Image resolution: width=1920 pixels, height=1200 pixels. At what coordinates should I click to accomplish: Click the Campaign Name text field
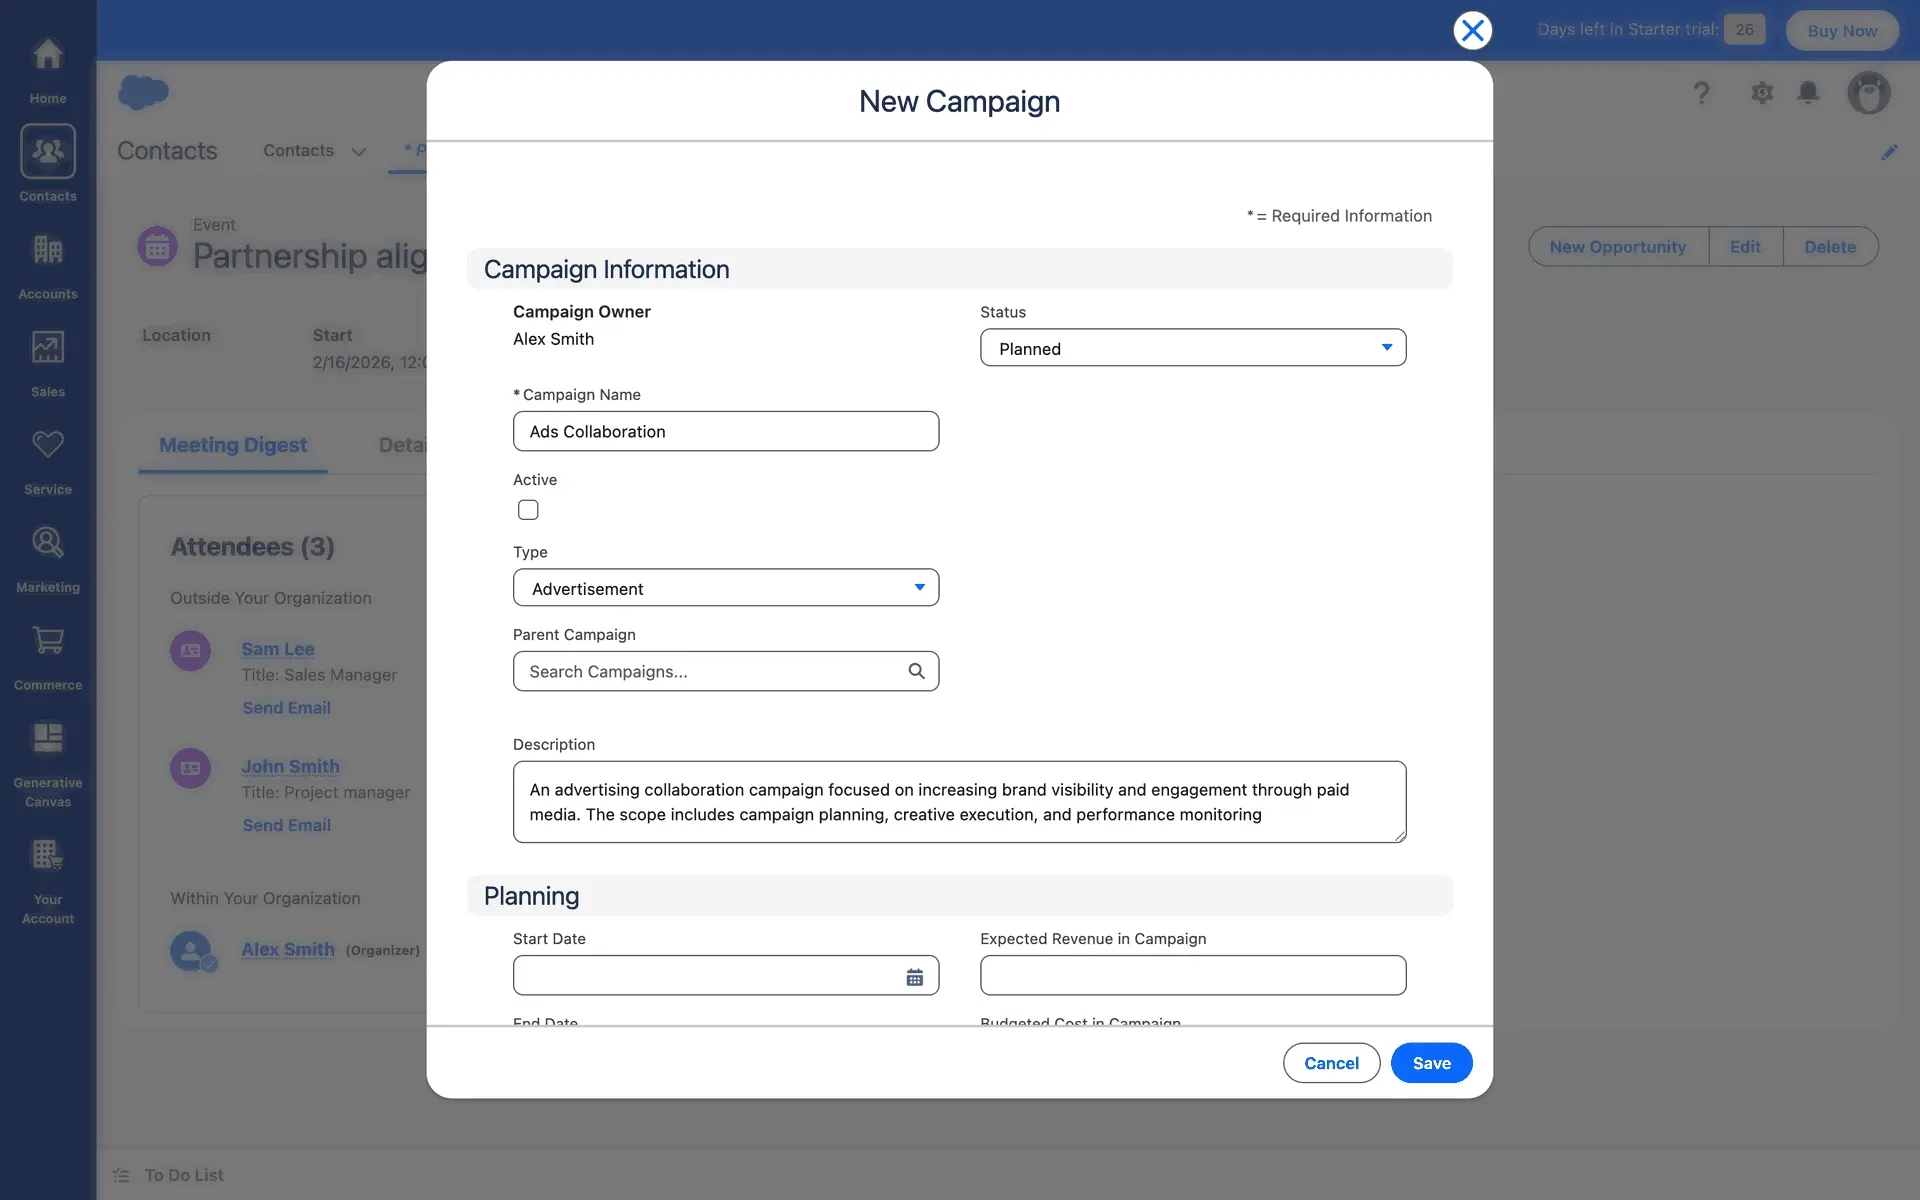tap(725, 431)
